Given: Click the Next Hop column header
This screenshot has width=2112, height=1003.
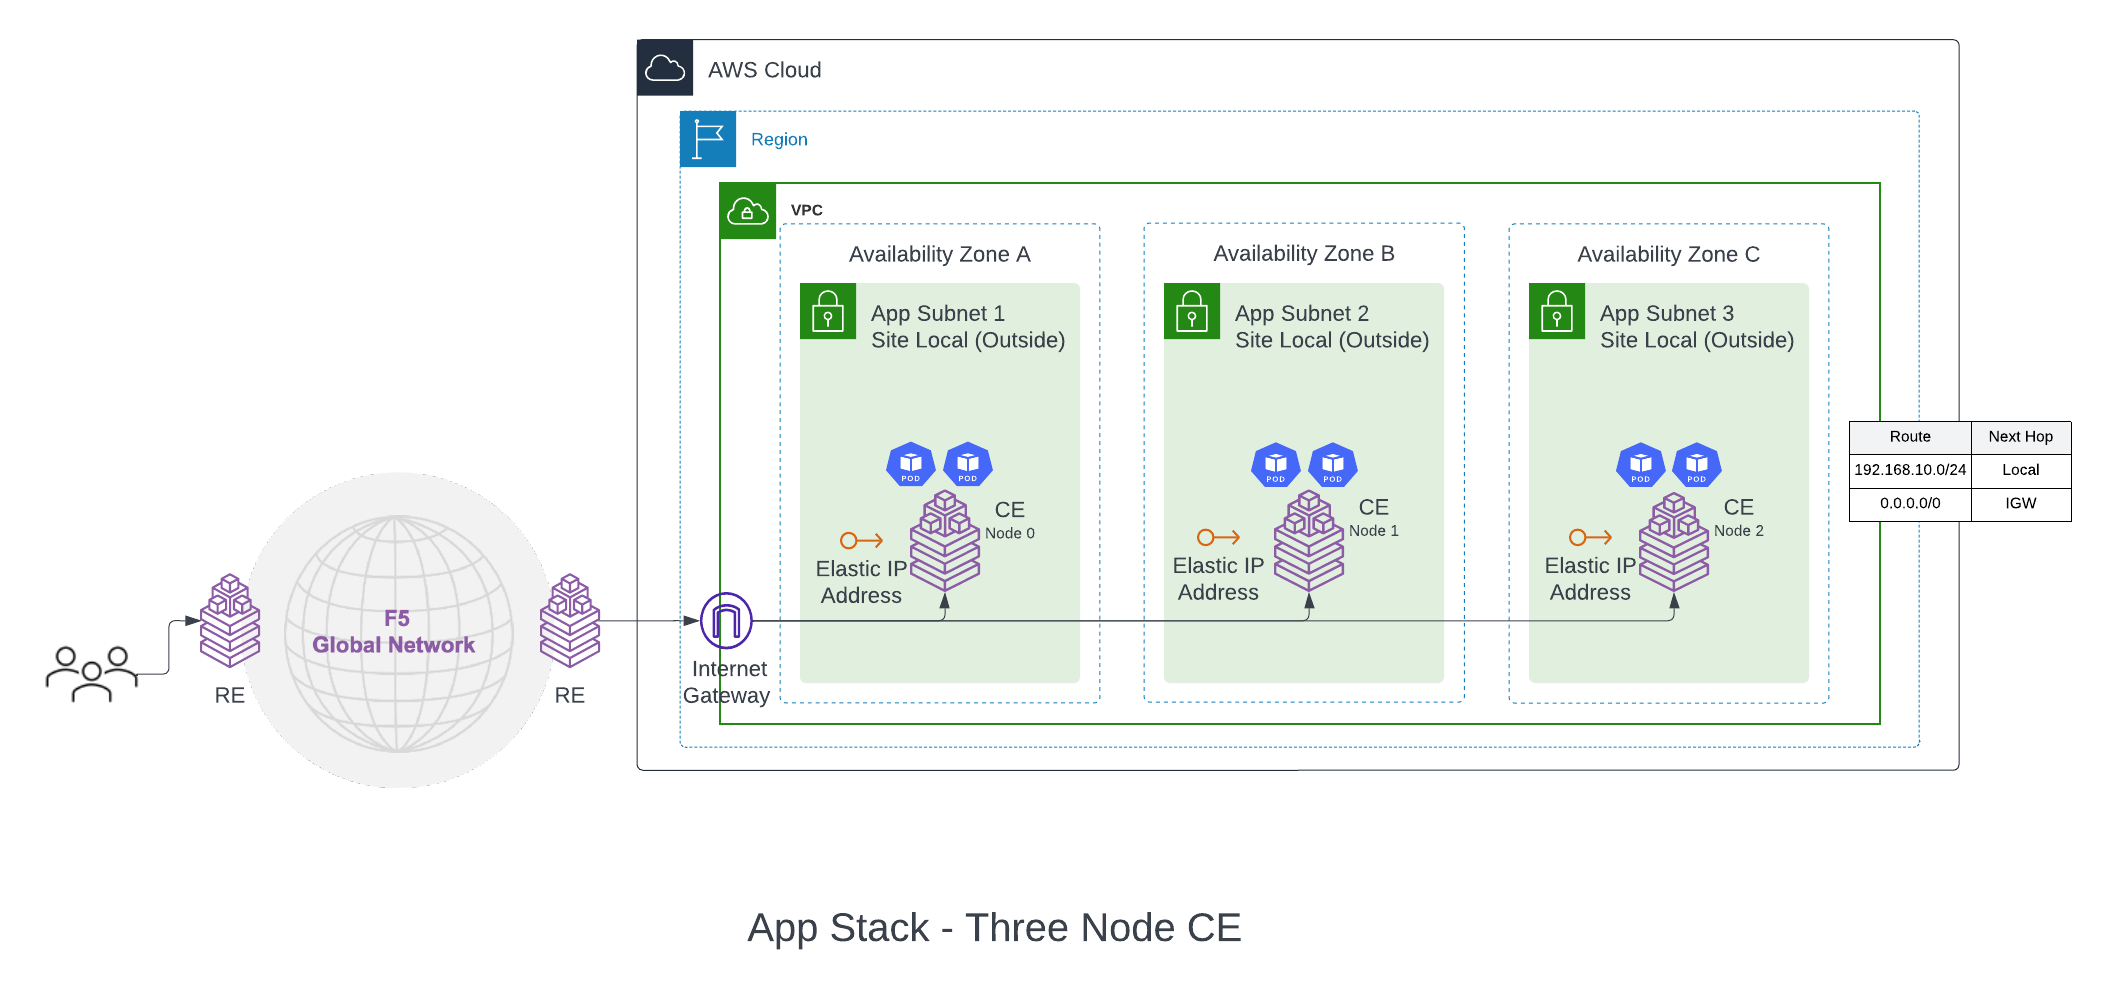Looking at the screenshot, I should click(2020, 437).
